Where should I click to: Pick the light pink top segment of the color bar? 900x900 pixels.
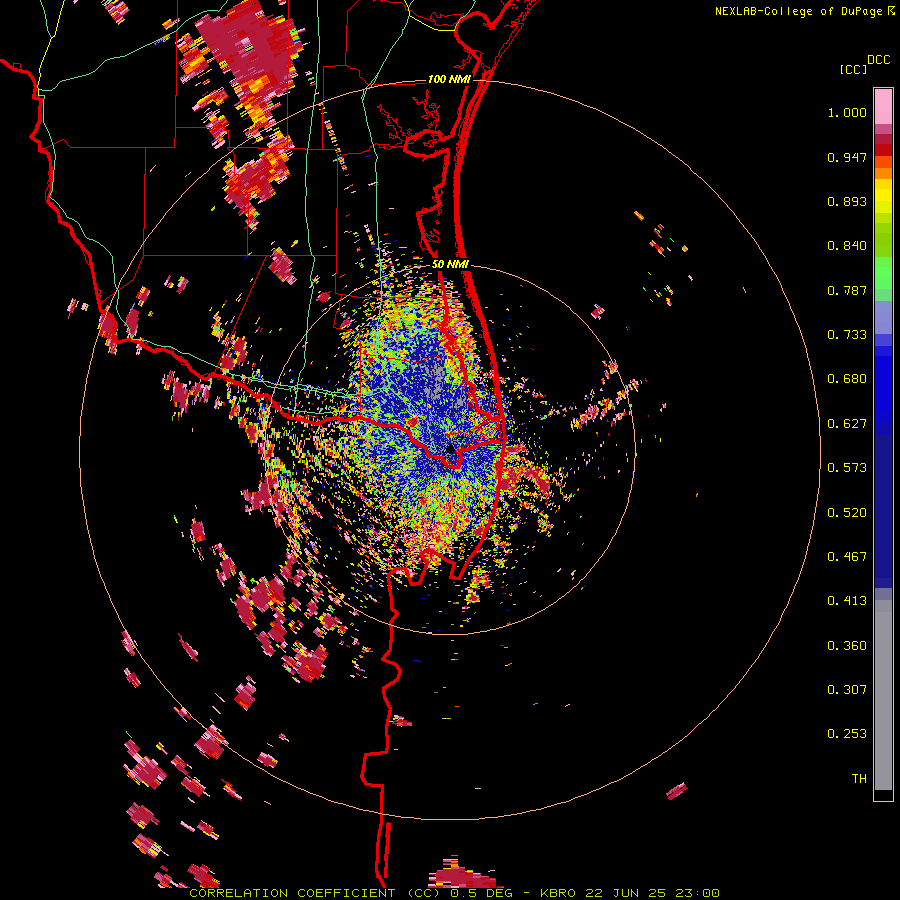point(883,106)
